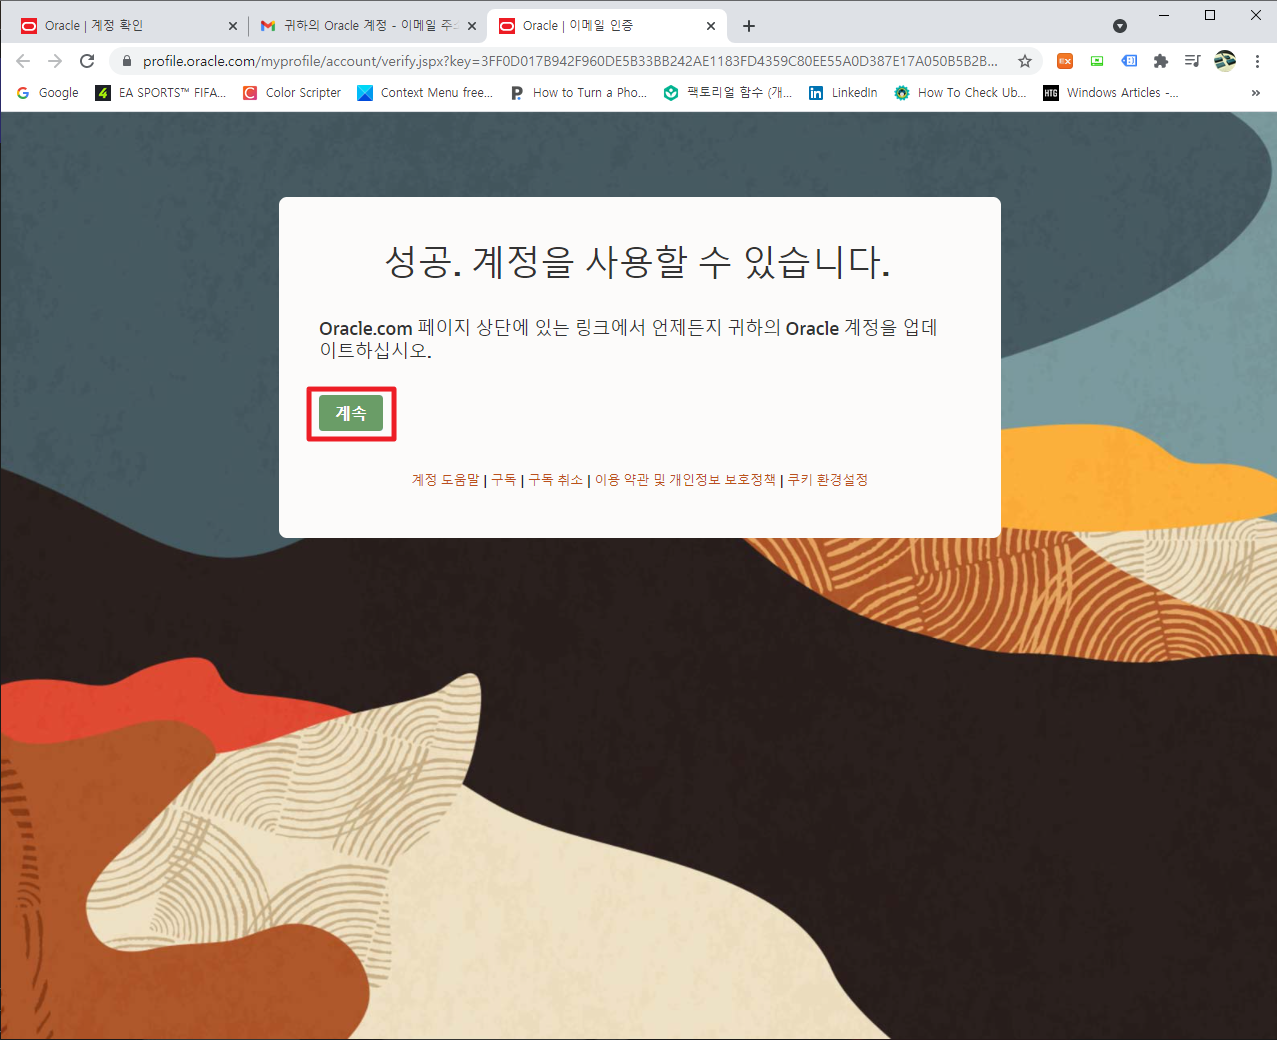
Task: Open the Color Scripter bookmark
Action: coord(292,93)
